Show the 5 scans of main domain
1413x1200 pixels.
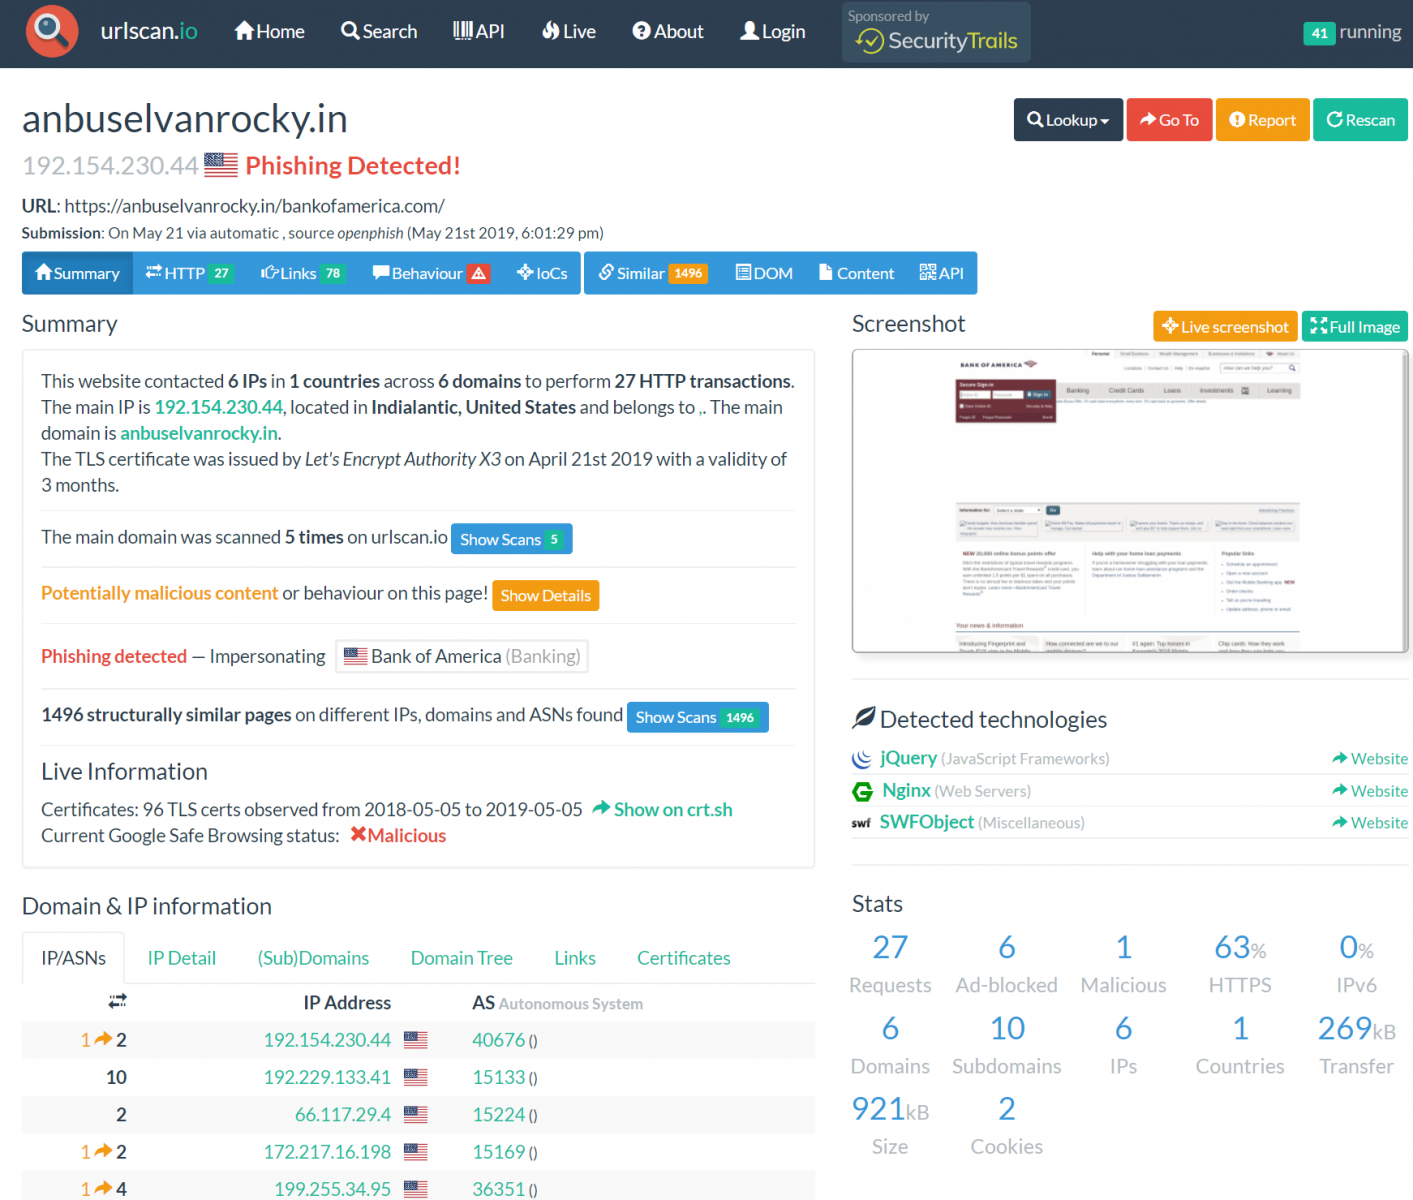(x=511, y=539)
